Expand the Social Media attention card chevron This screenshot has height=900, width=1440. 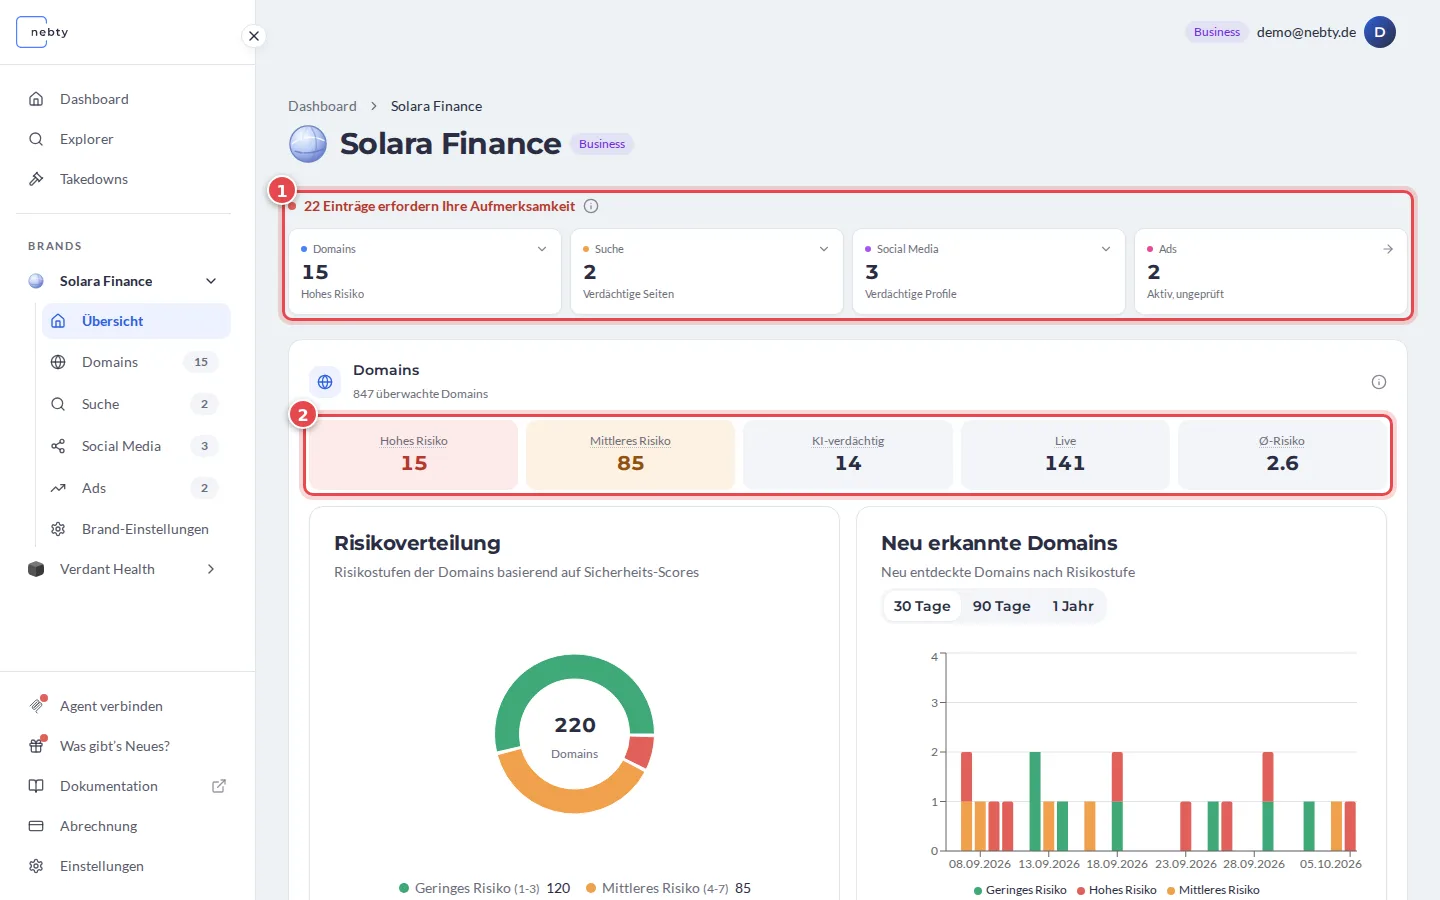click(1106, 249)
